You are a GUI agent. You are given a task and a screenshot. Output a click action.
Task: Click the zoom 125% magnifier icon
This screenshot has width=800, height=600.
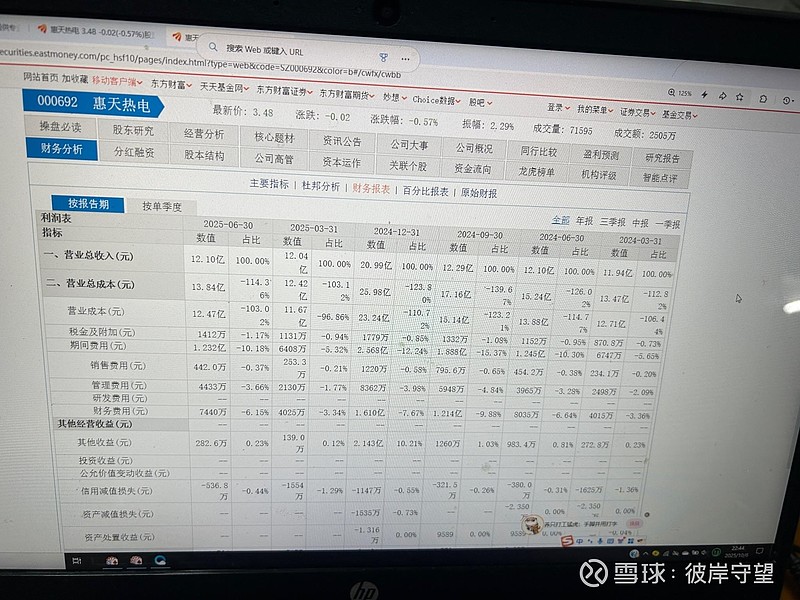click(x=672, y=92)
